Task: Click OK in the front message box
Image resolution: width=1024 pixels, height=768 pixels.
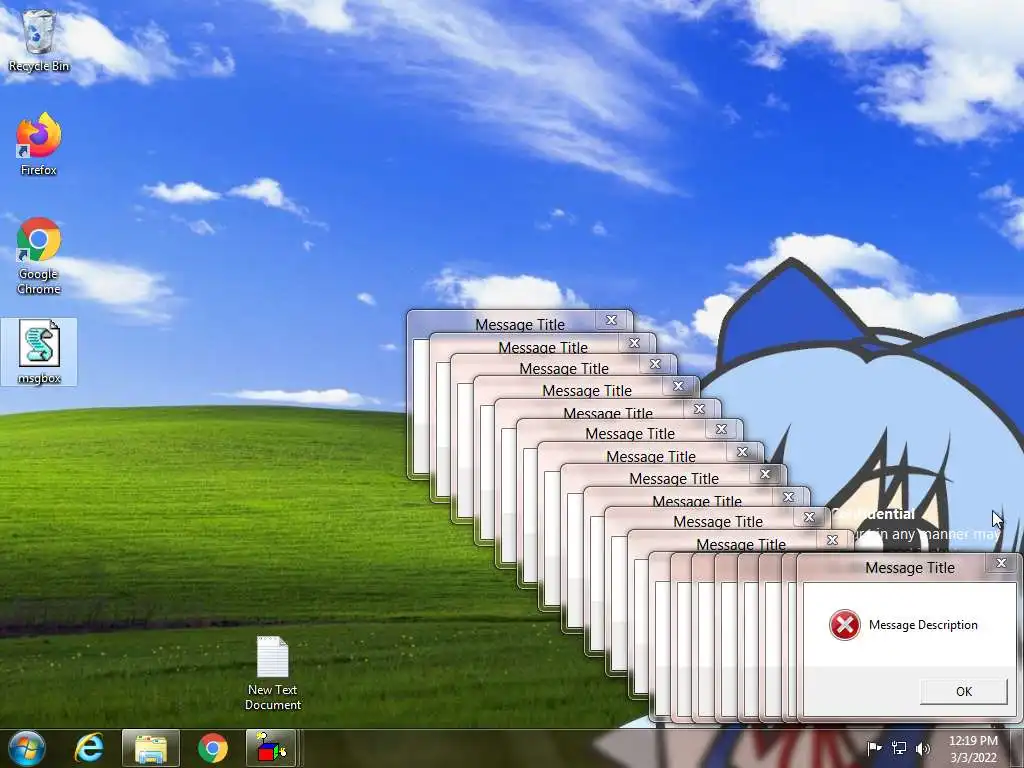Action: (963, 692)
